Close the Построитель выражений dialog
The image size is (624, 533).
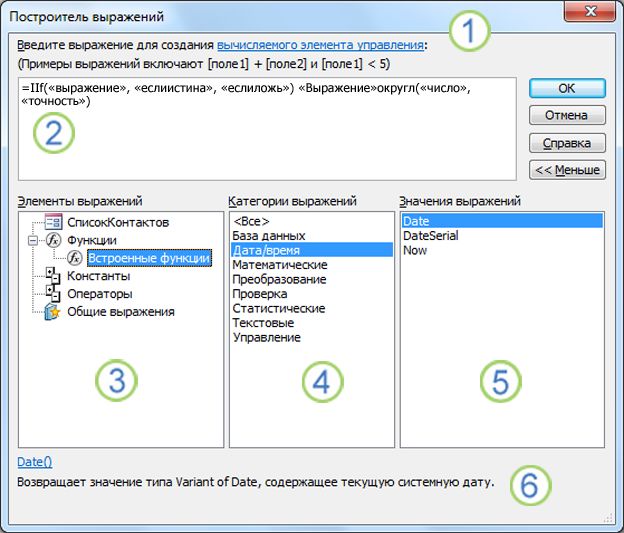[591, 12]
